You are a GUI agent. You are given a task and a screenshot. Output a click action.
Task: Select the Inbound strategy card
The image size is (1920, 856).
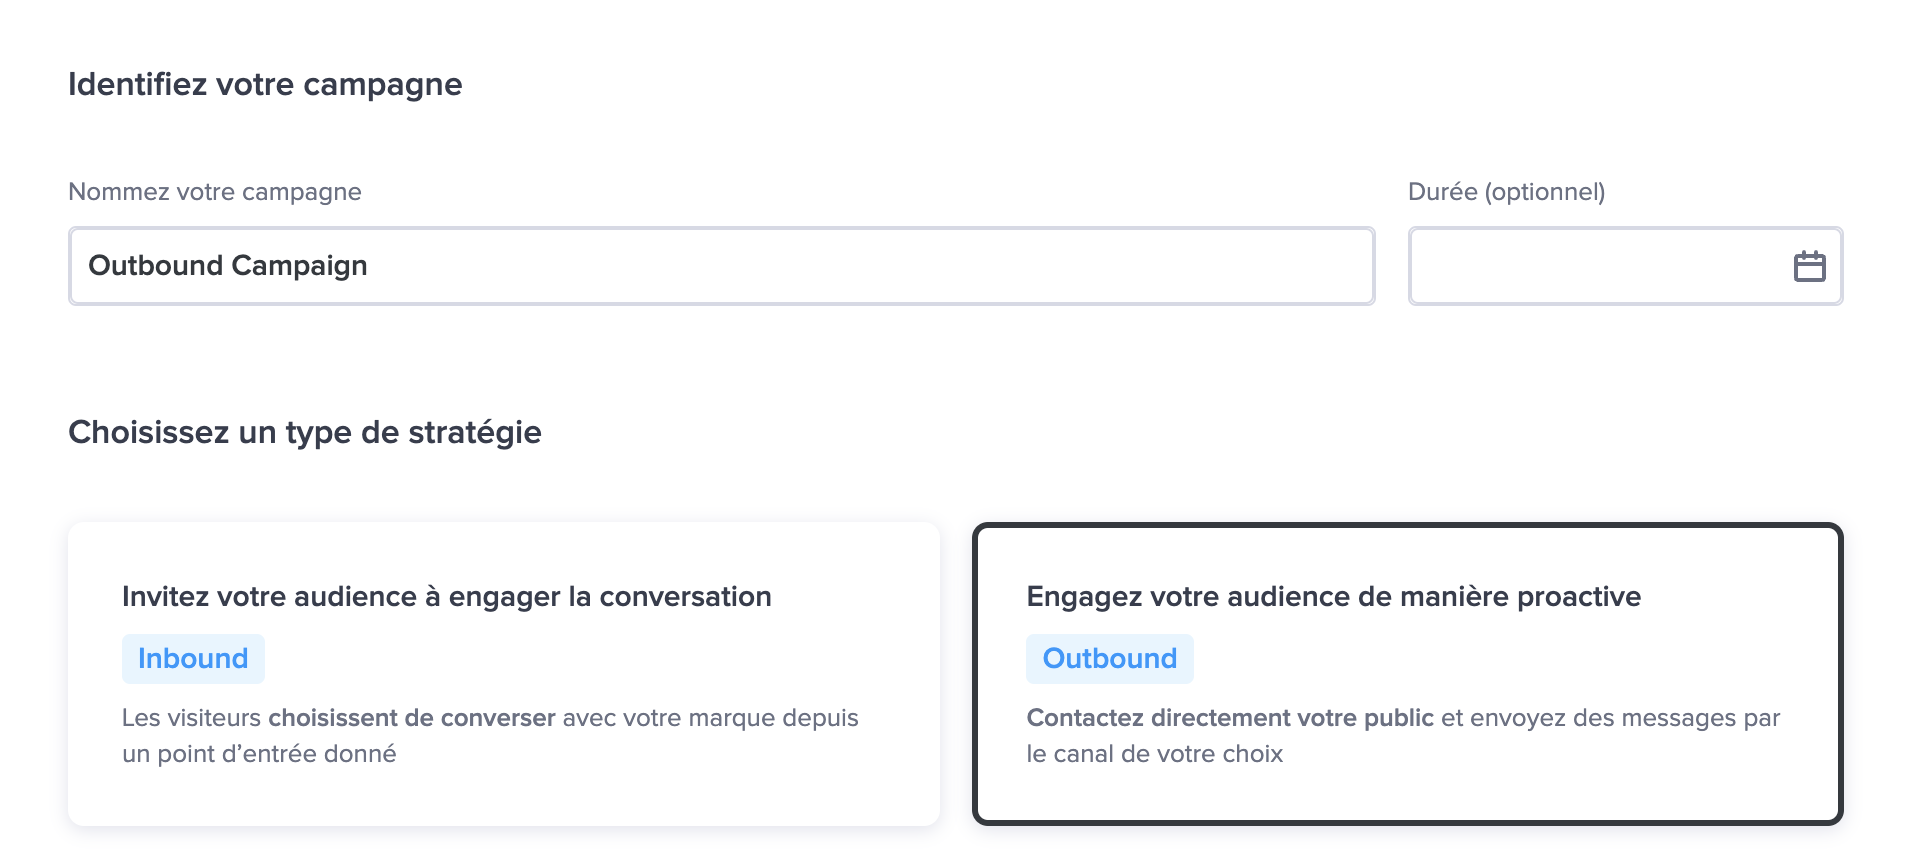click(x=504, y=674)
